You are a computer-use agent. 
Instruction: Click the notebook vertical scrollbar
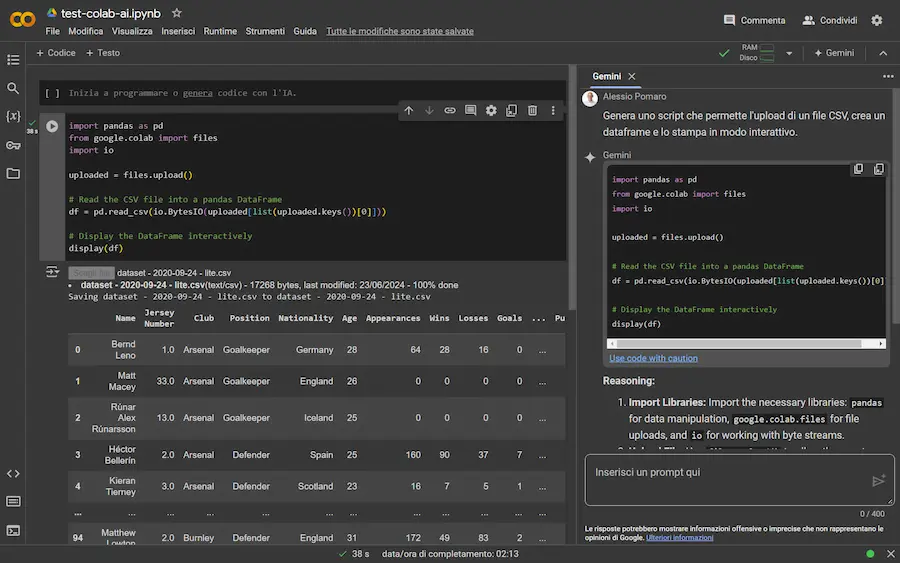(x=572, y=189)
